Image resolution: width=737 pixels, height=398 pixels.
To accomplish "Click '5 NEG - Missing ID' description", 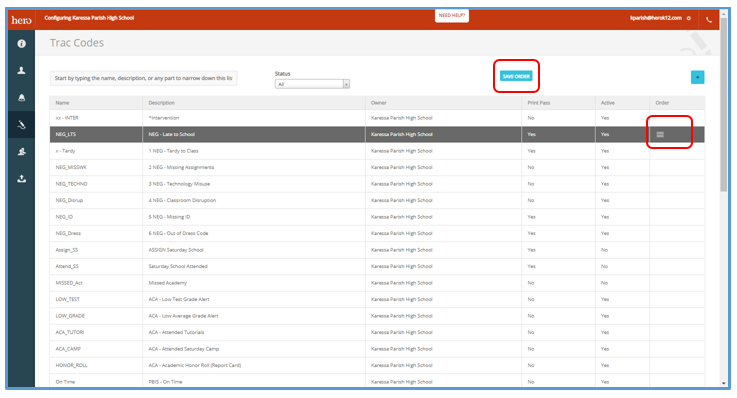I will 169,217.
